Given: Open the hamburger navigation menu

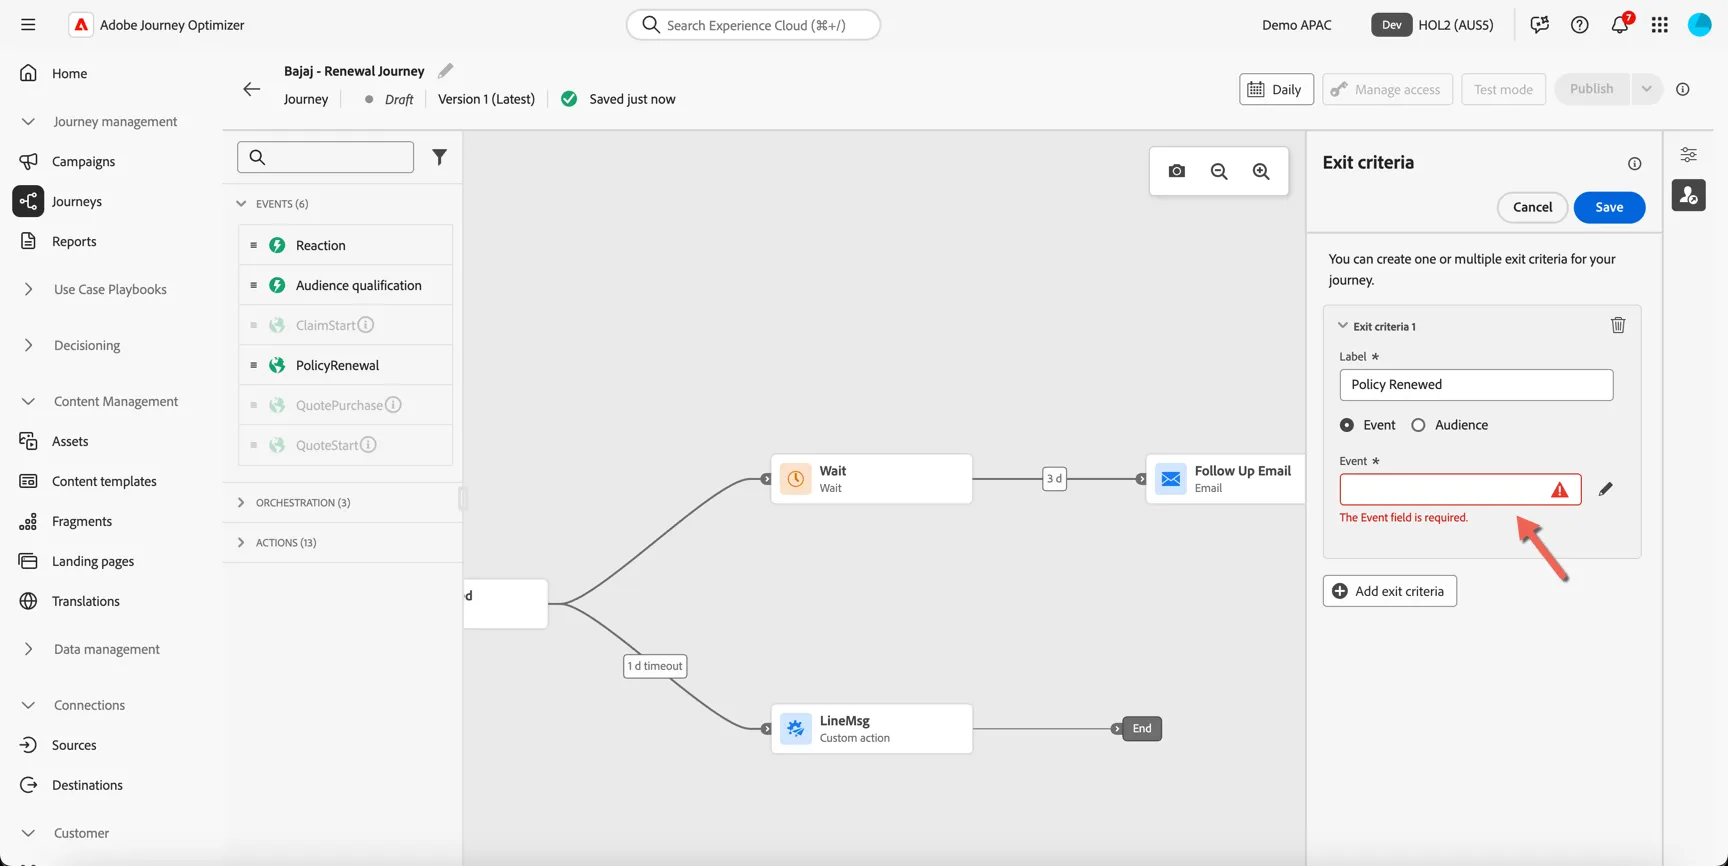Looking at the screenshot, I should tap(28, 25).
